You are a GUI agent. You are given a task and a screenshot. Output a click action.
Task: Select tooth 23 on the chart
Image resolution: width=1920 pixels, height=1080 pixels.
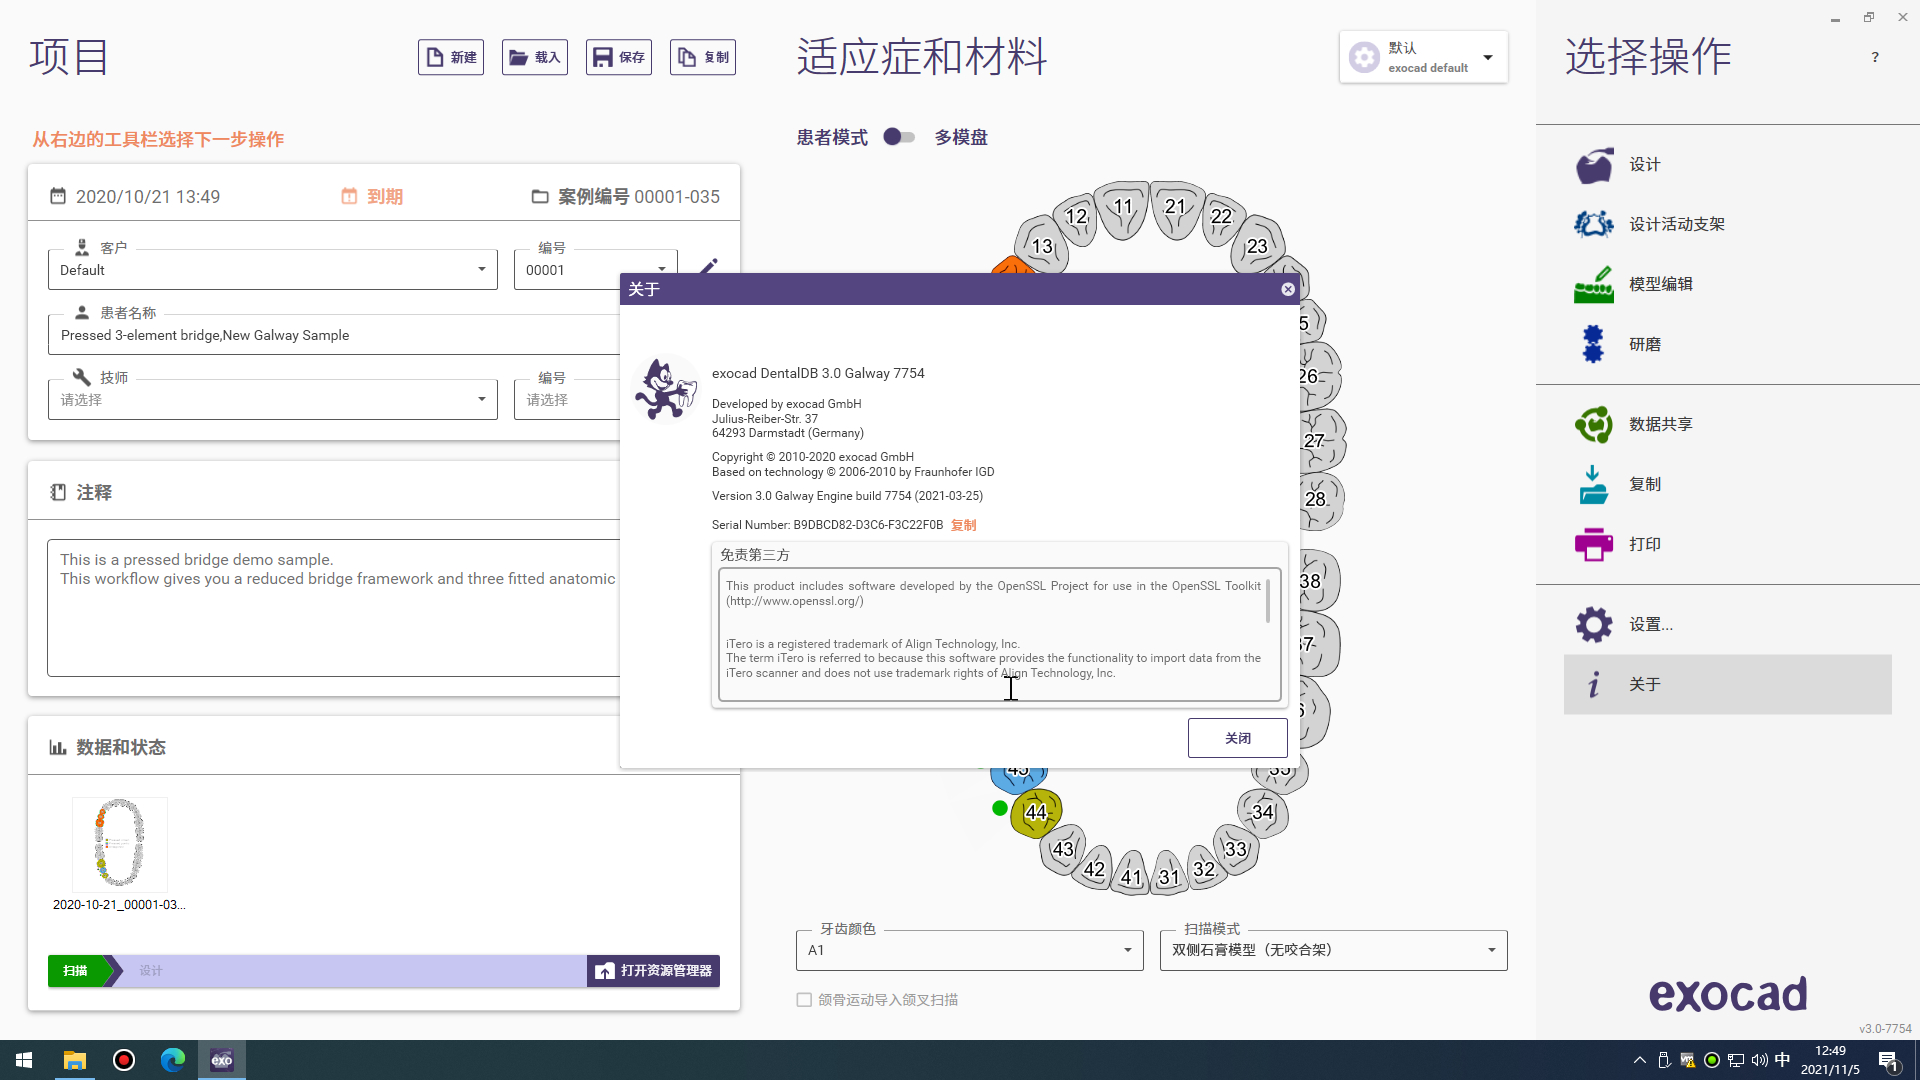point(1257,246)
